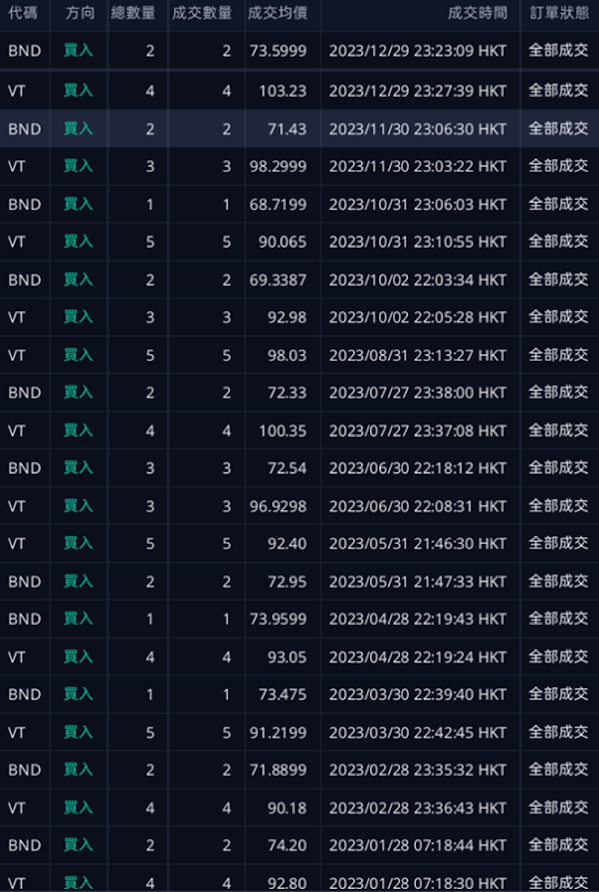599x892 pixels.
Task: Select price cell 74.20
Action: click(287, 845)
